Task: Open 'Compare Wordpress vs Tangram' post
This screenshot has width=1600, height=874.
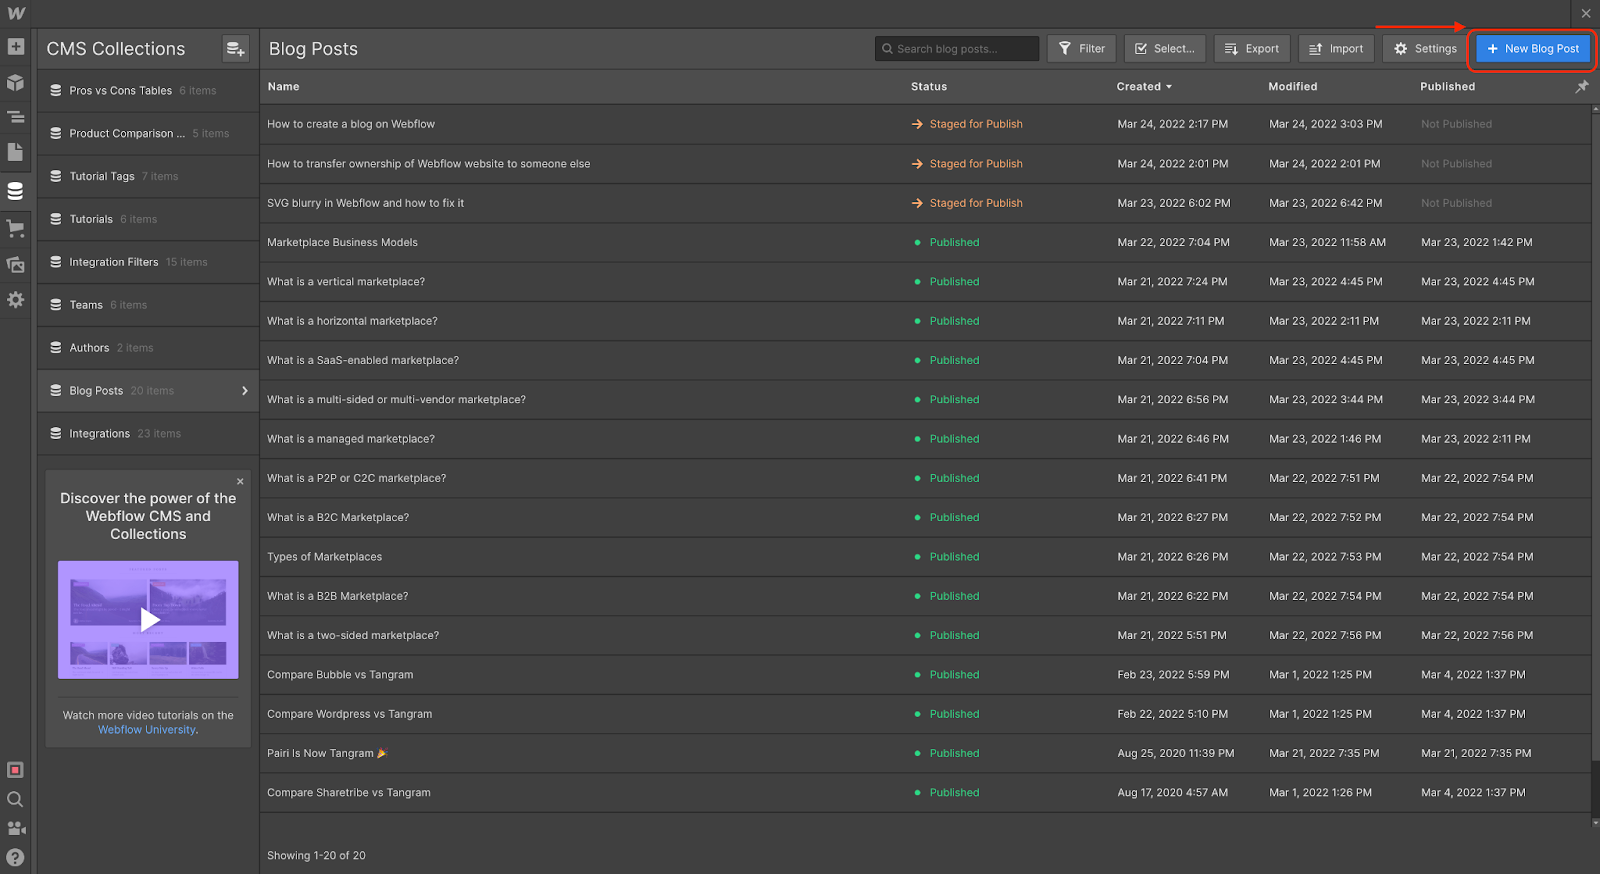Action: point(349,714)
